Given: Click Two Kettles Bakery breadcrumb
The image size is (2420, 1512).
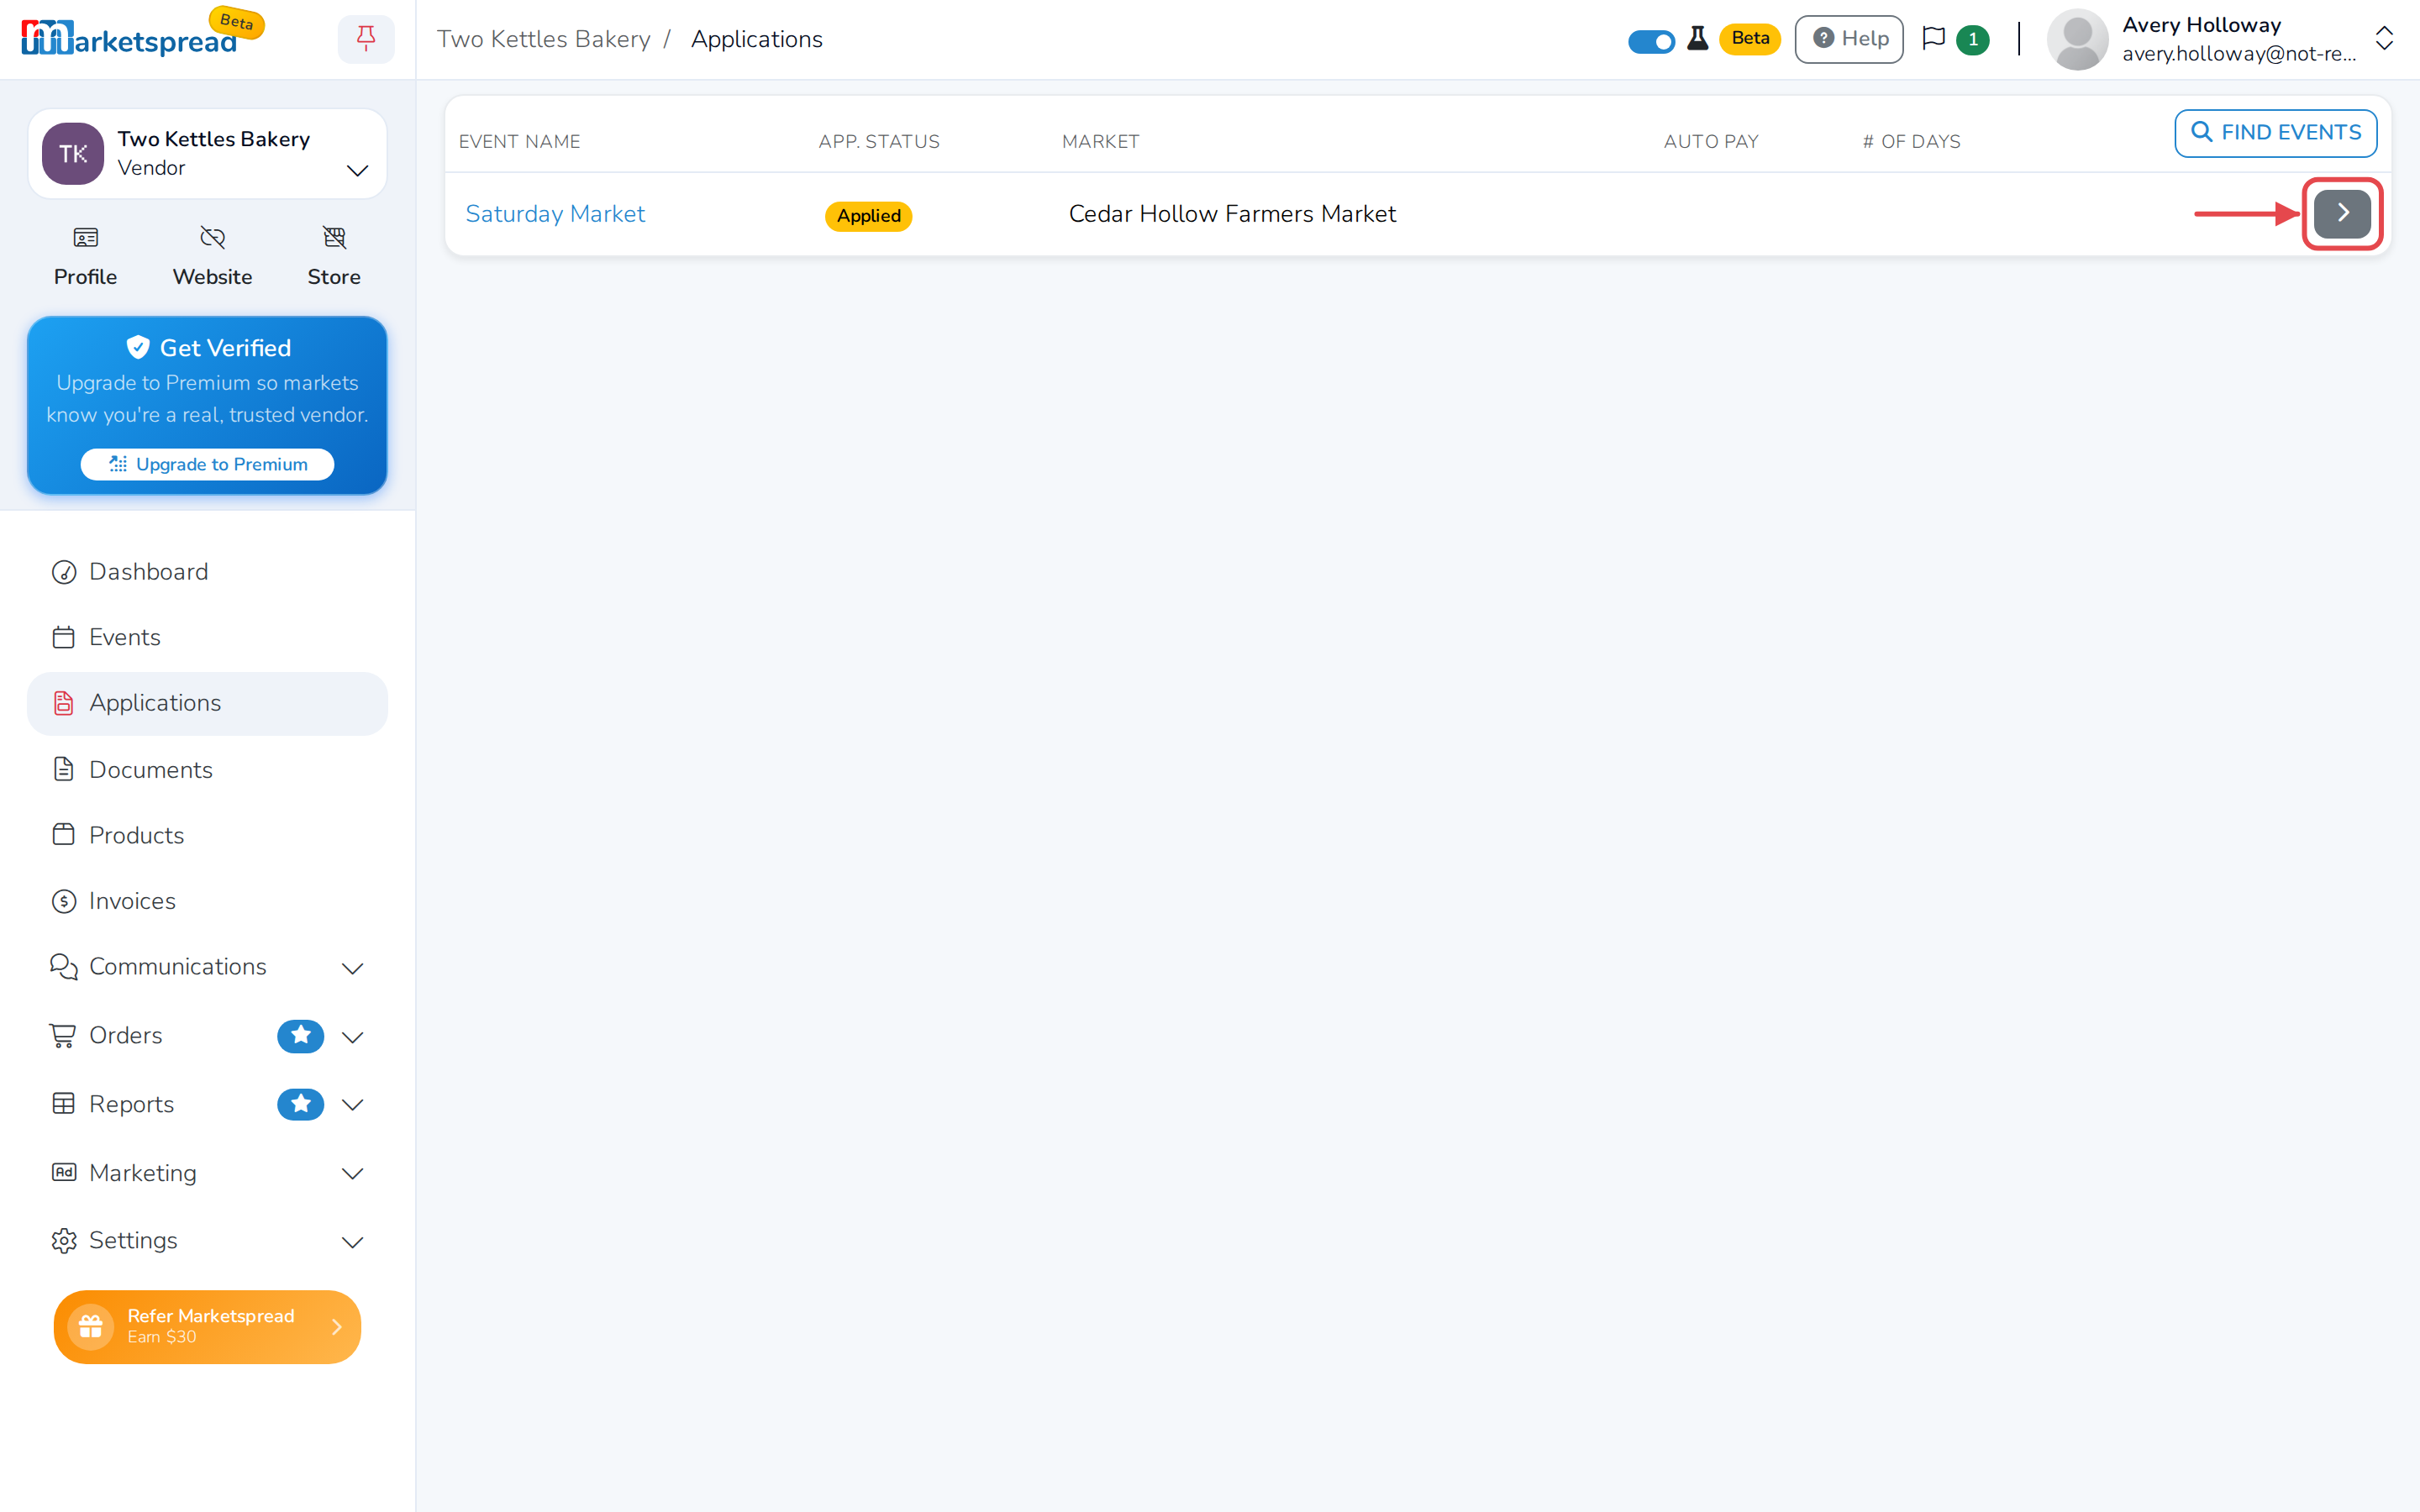Looking at the screenshot, I should [543, 39].
